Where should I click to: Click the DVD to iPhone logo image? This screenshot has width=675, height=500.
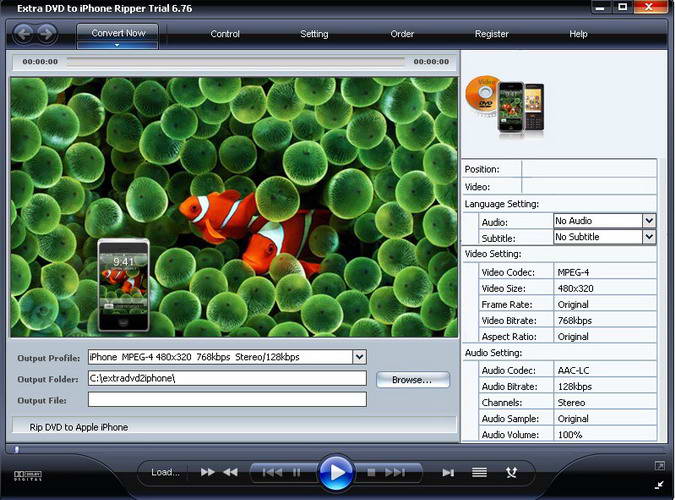[x=505, y=106]
